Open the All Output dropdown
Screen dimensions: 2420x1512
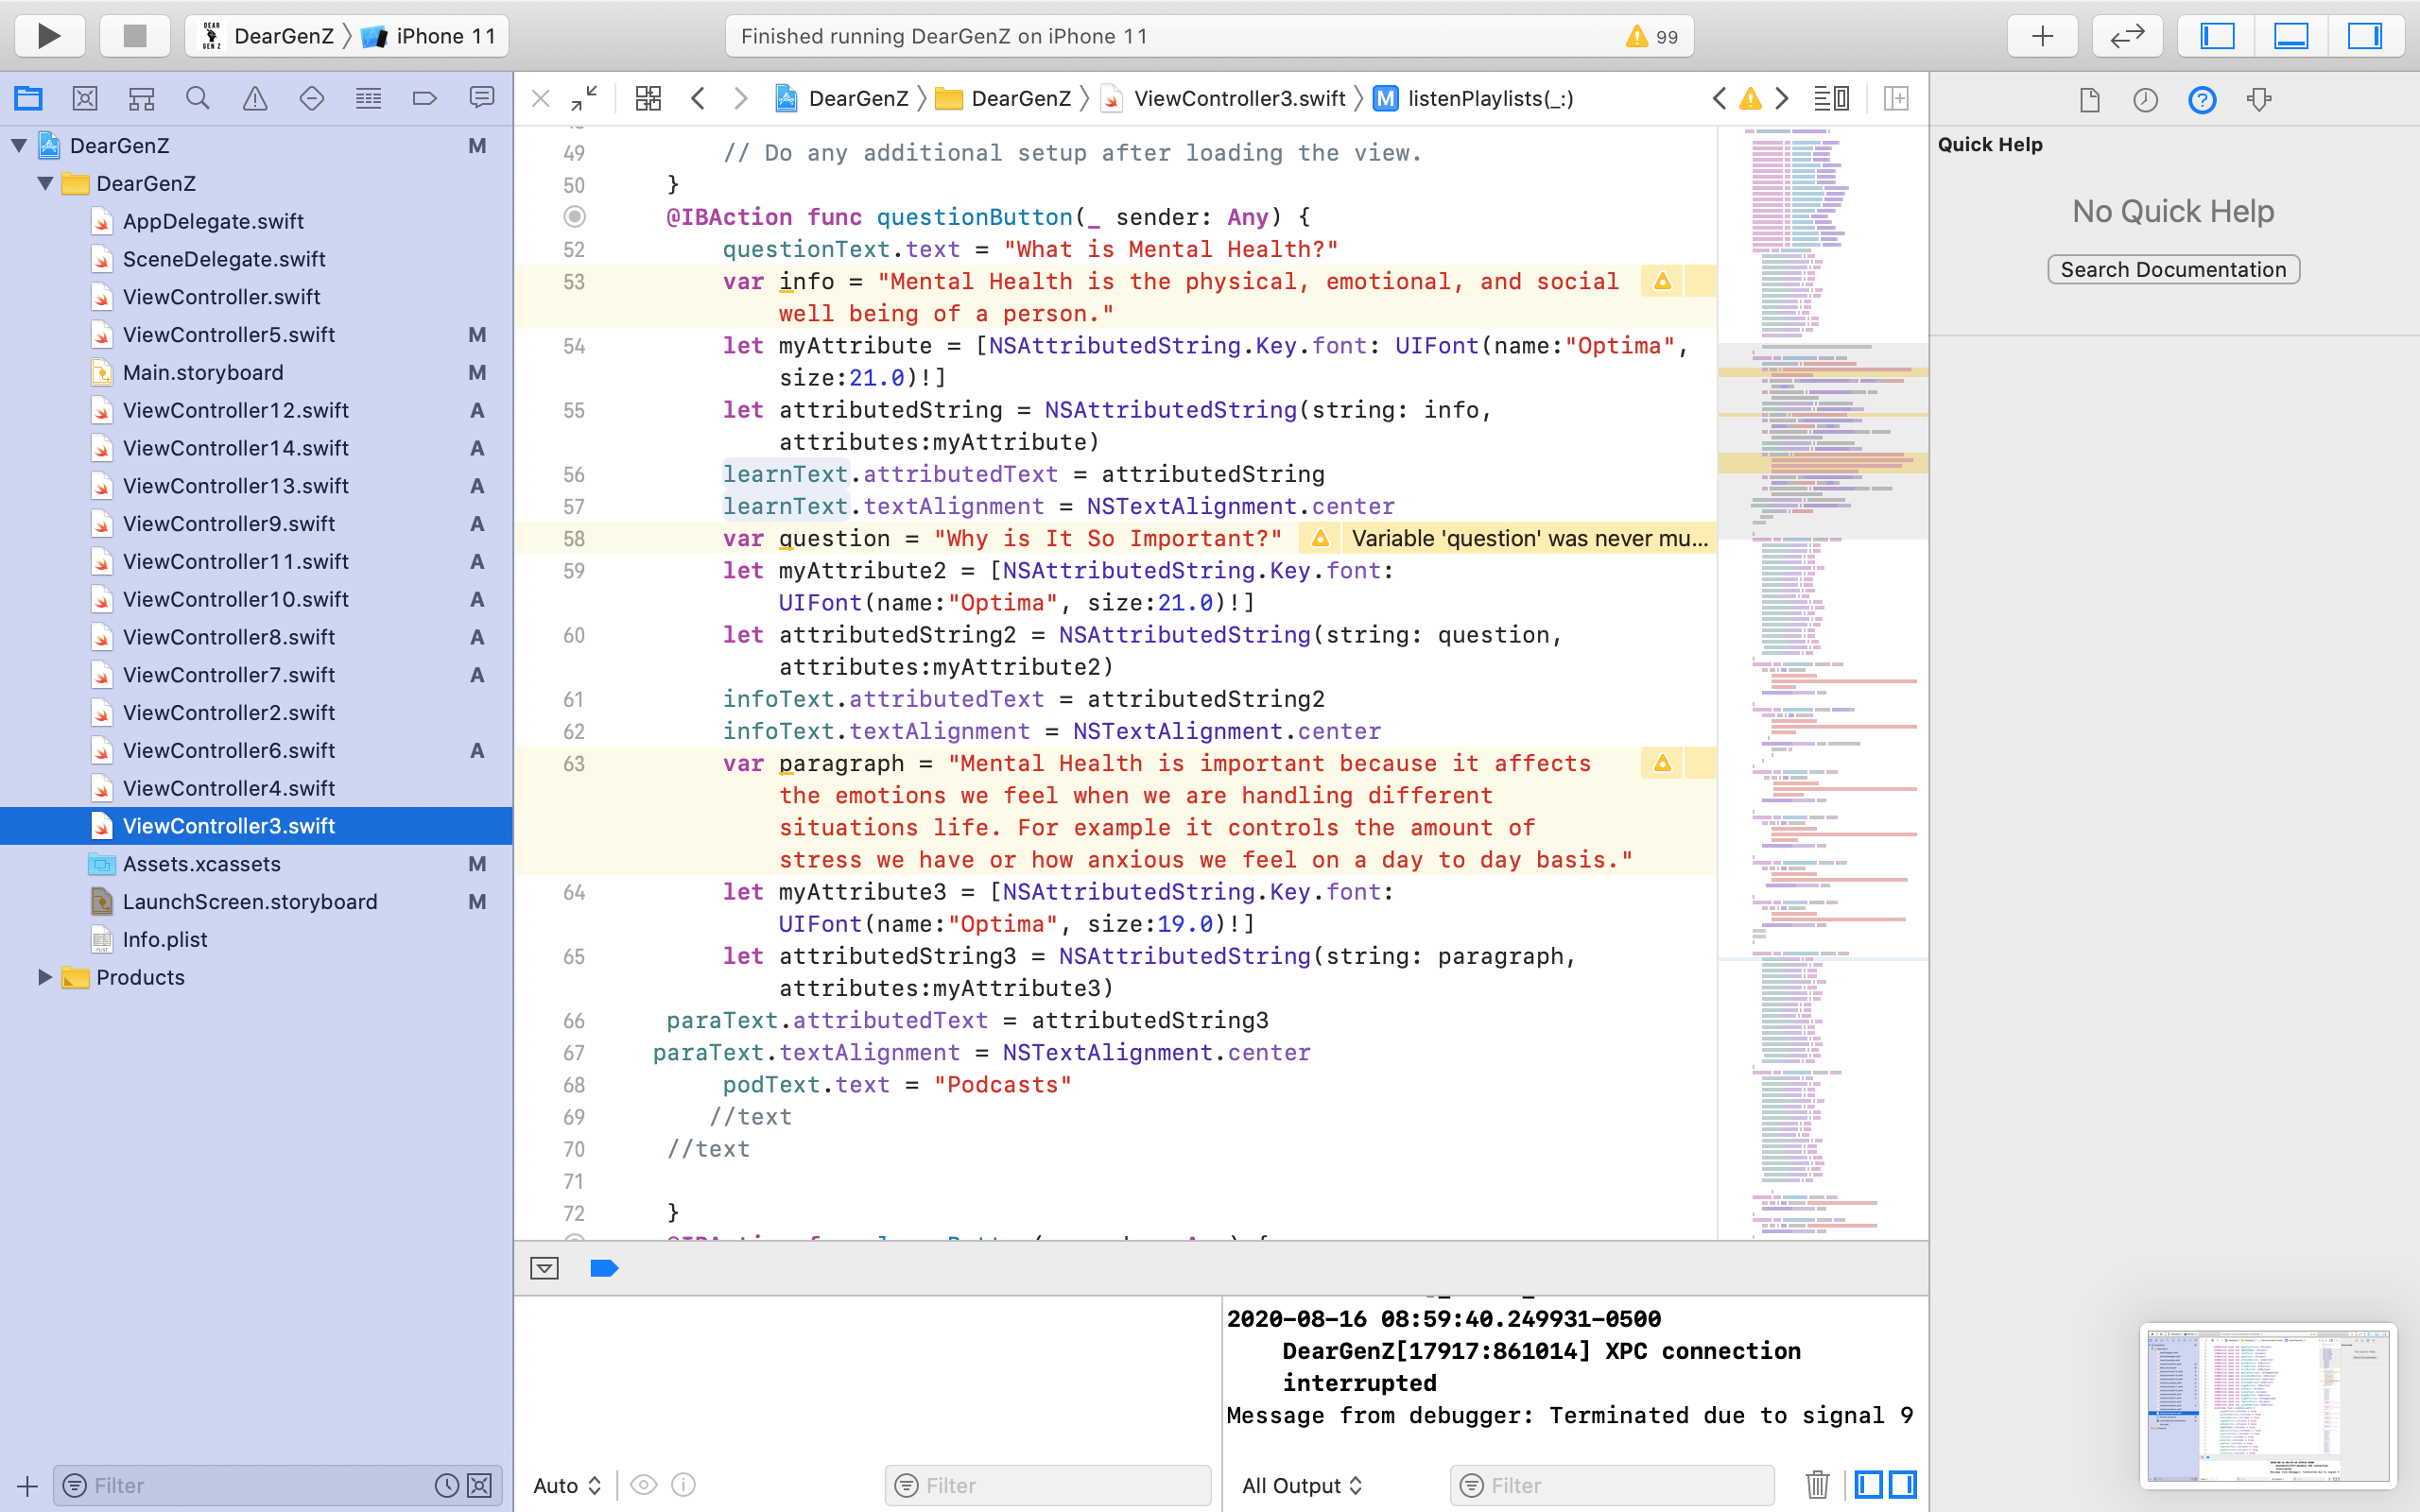click(1301, 1485)
